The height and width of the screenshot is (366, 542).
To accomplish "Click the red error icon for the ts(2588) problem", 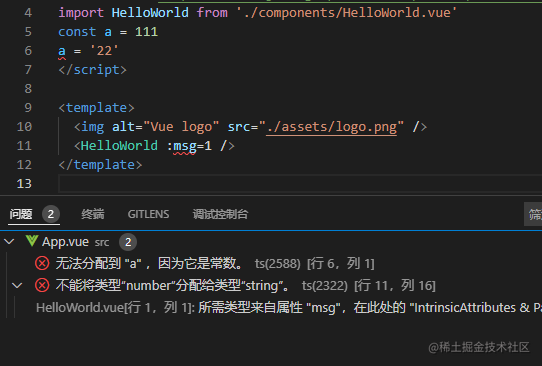I will (42, 263).
